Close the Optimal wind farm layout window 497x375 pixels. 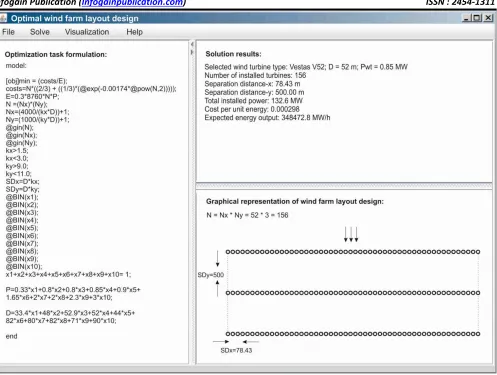488,18
